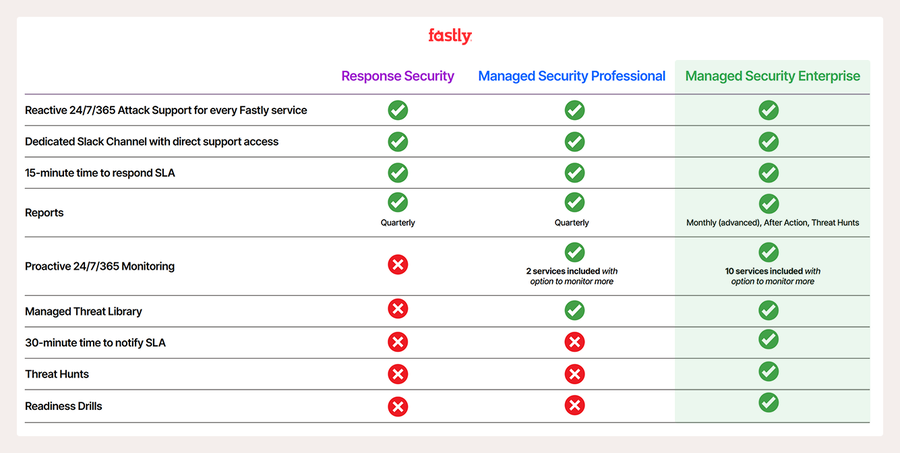Click Professional red X for Threat Hunts

point(574,374)
